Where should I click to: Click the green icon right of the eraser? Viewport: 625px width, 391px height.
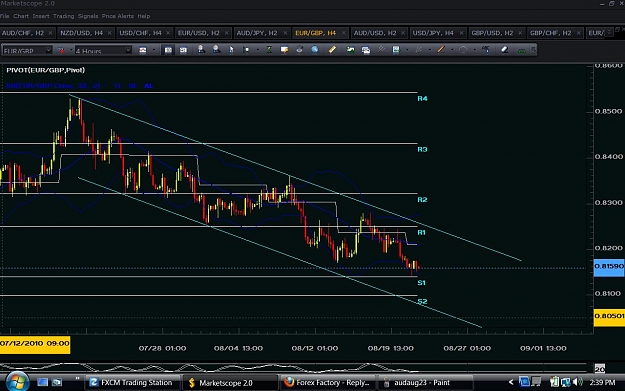(521, 50)
